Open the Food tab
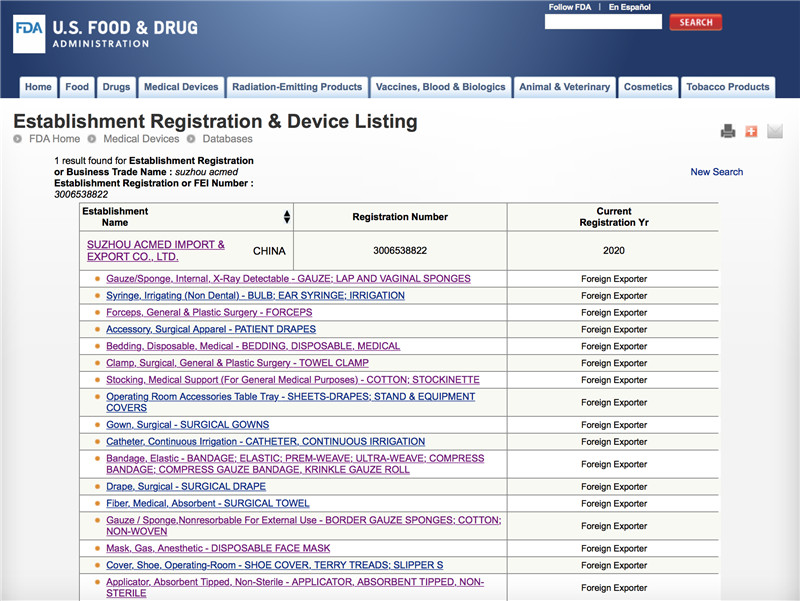800x601 pixels. click(77, 87)
